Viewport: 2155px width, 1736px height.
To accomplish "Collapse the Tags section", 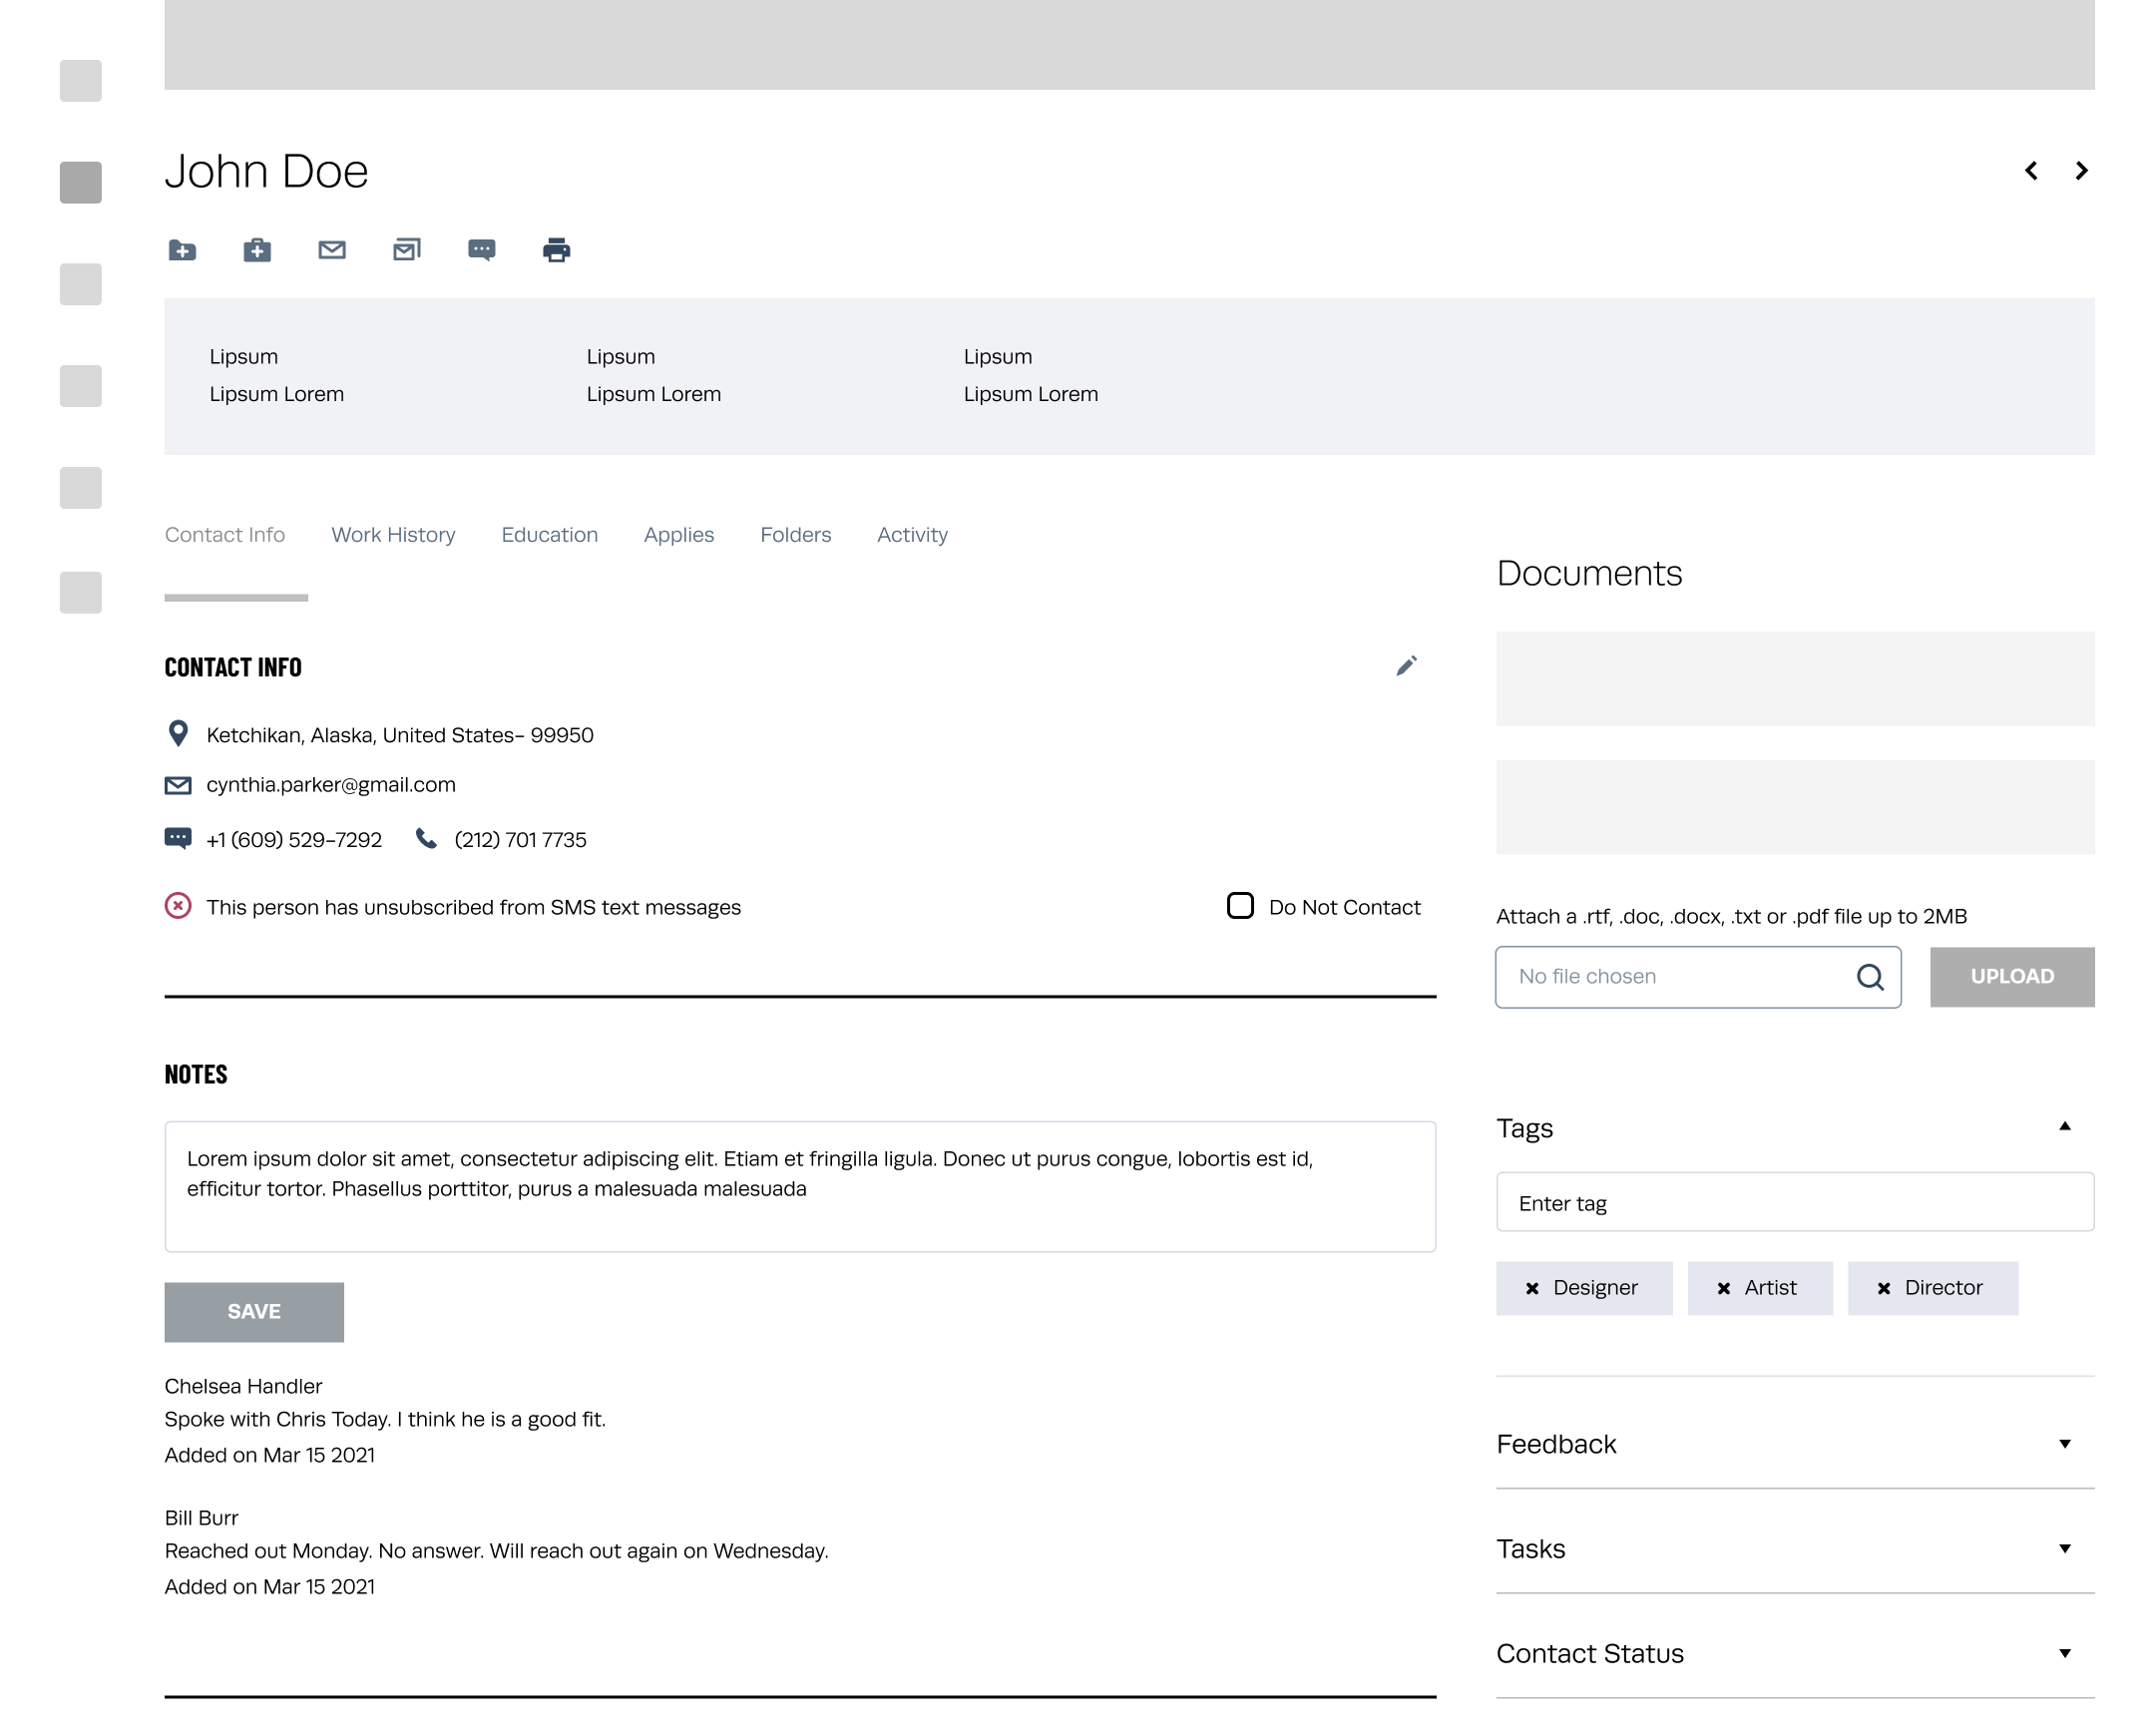I will 2064,1127.
